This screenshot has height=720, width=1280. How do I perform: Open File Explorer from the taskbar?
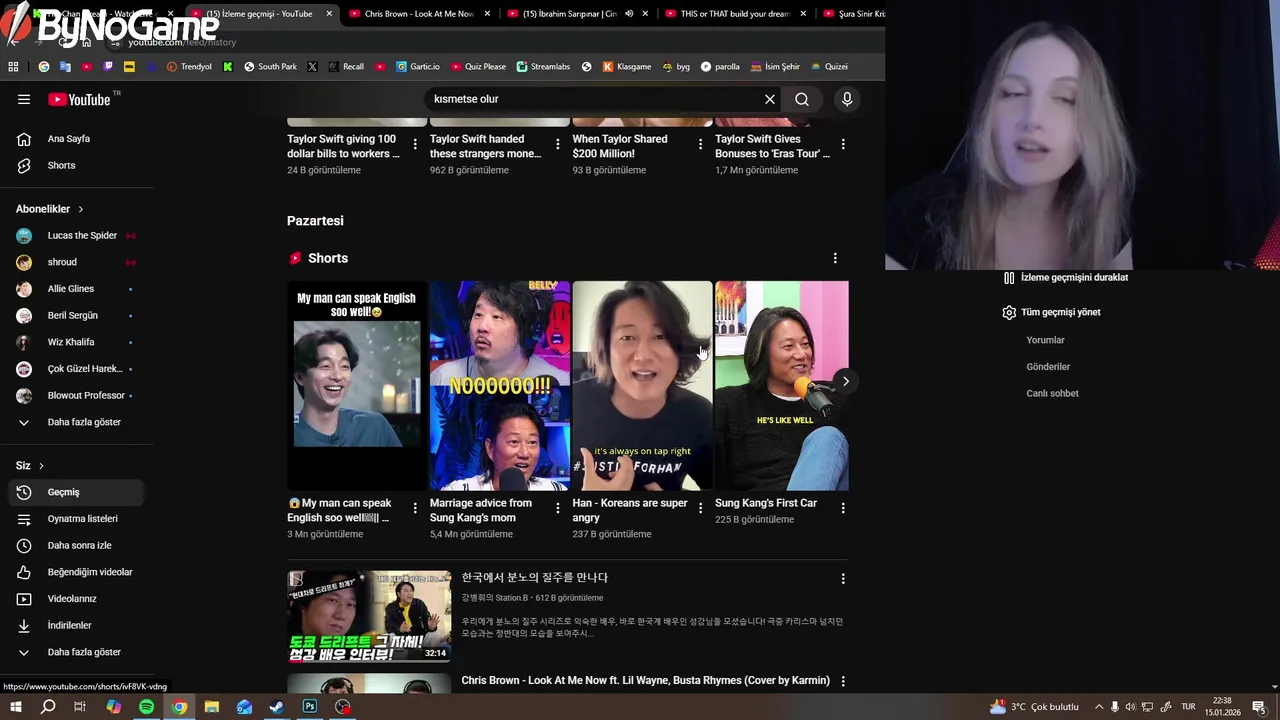tap(212, 707)
